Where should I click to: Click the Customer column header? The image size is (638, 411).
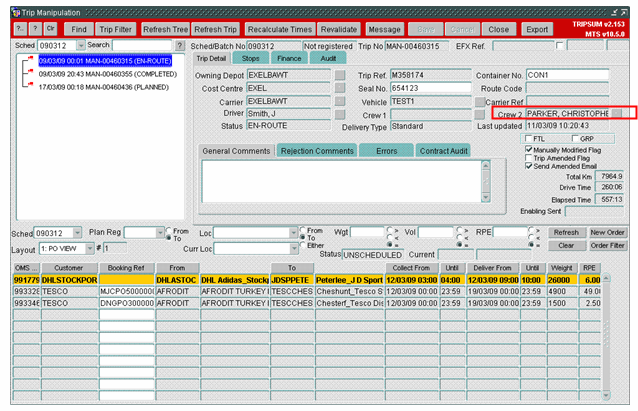[x=69, y=268]
